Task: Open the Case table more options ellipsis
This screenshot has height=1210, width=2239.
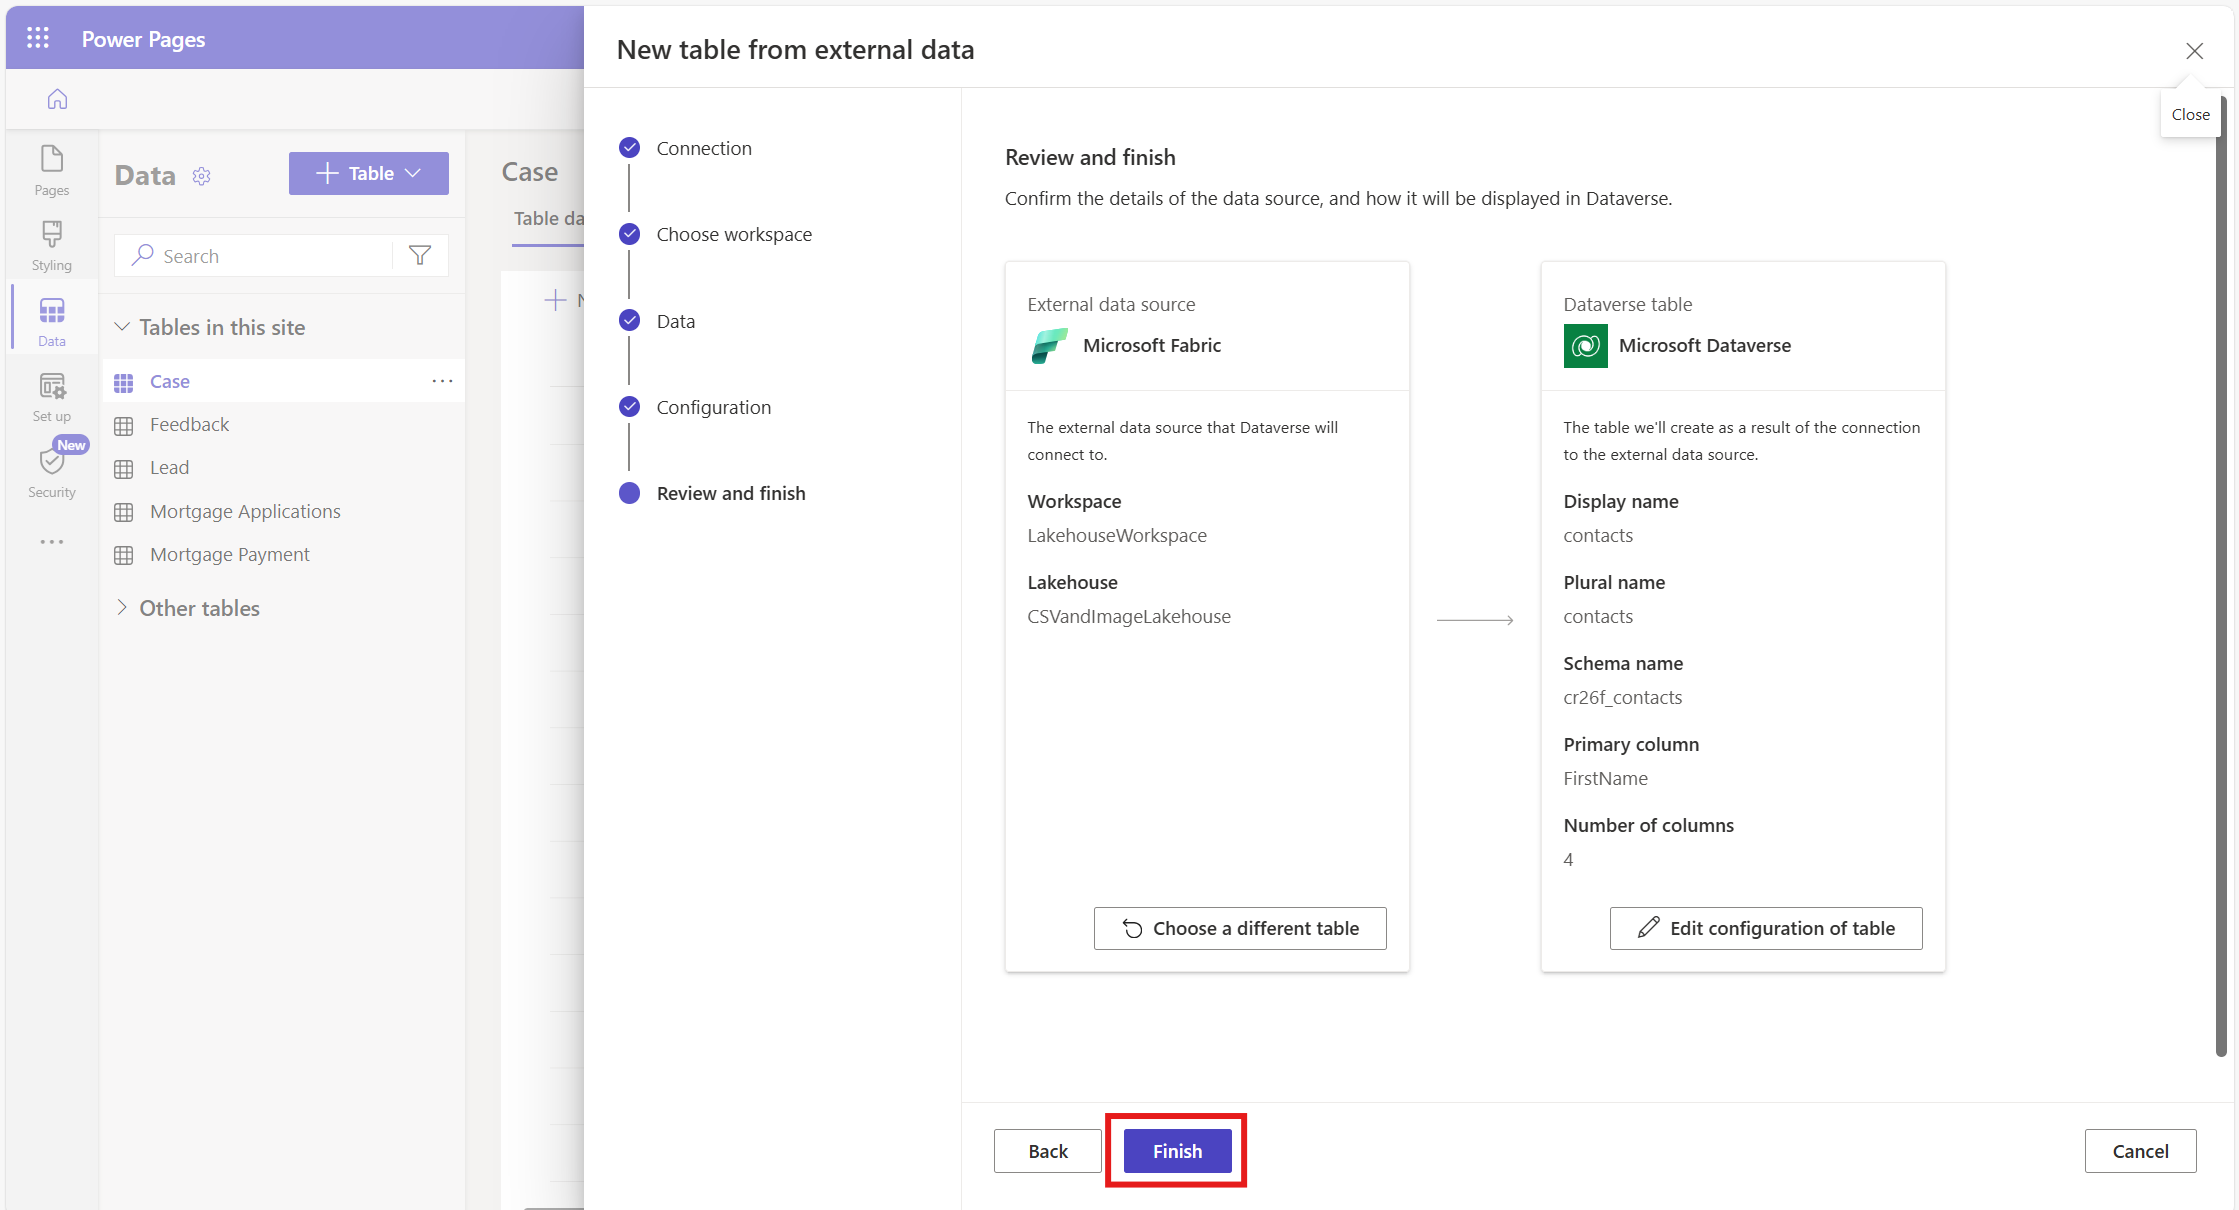Action: pos(442,381)
